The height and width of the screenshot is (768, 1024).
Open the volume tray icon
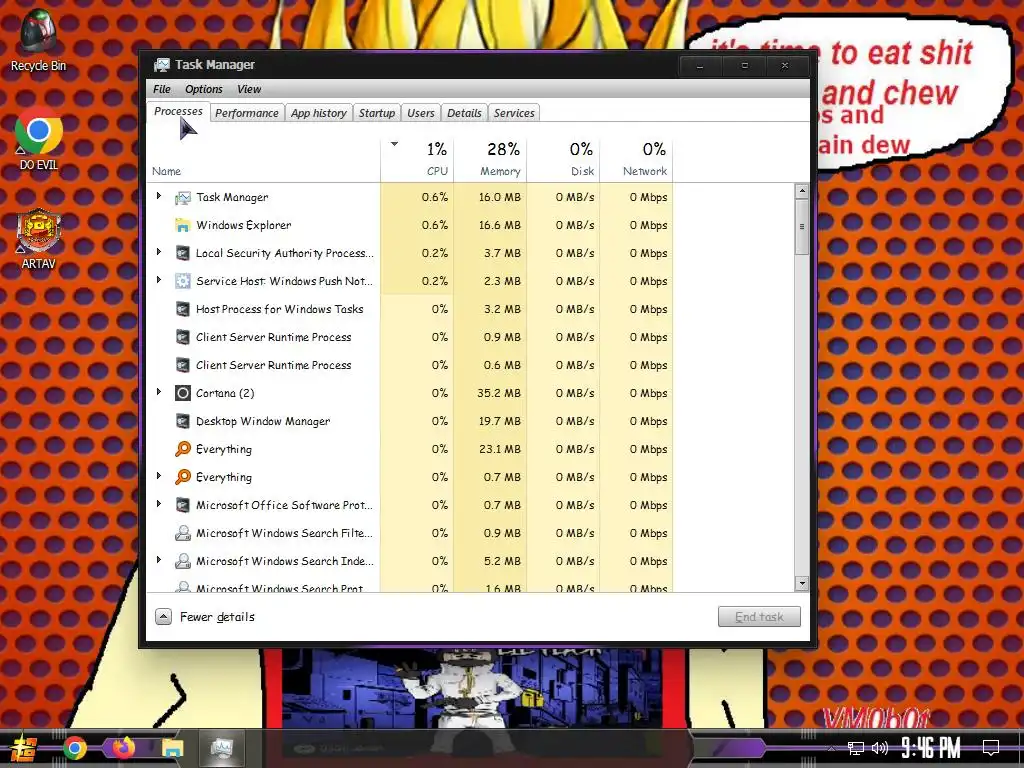click(x=880, y=748)
